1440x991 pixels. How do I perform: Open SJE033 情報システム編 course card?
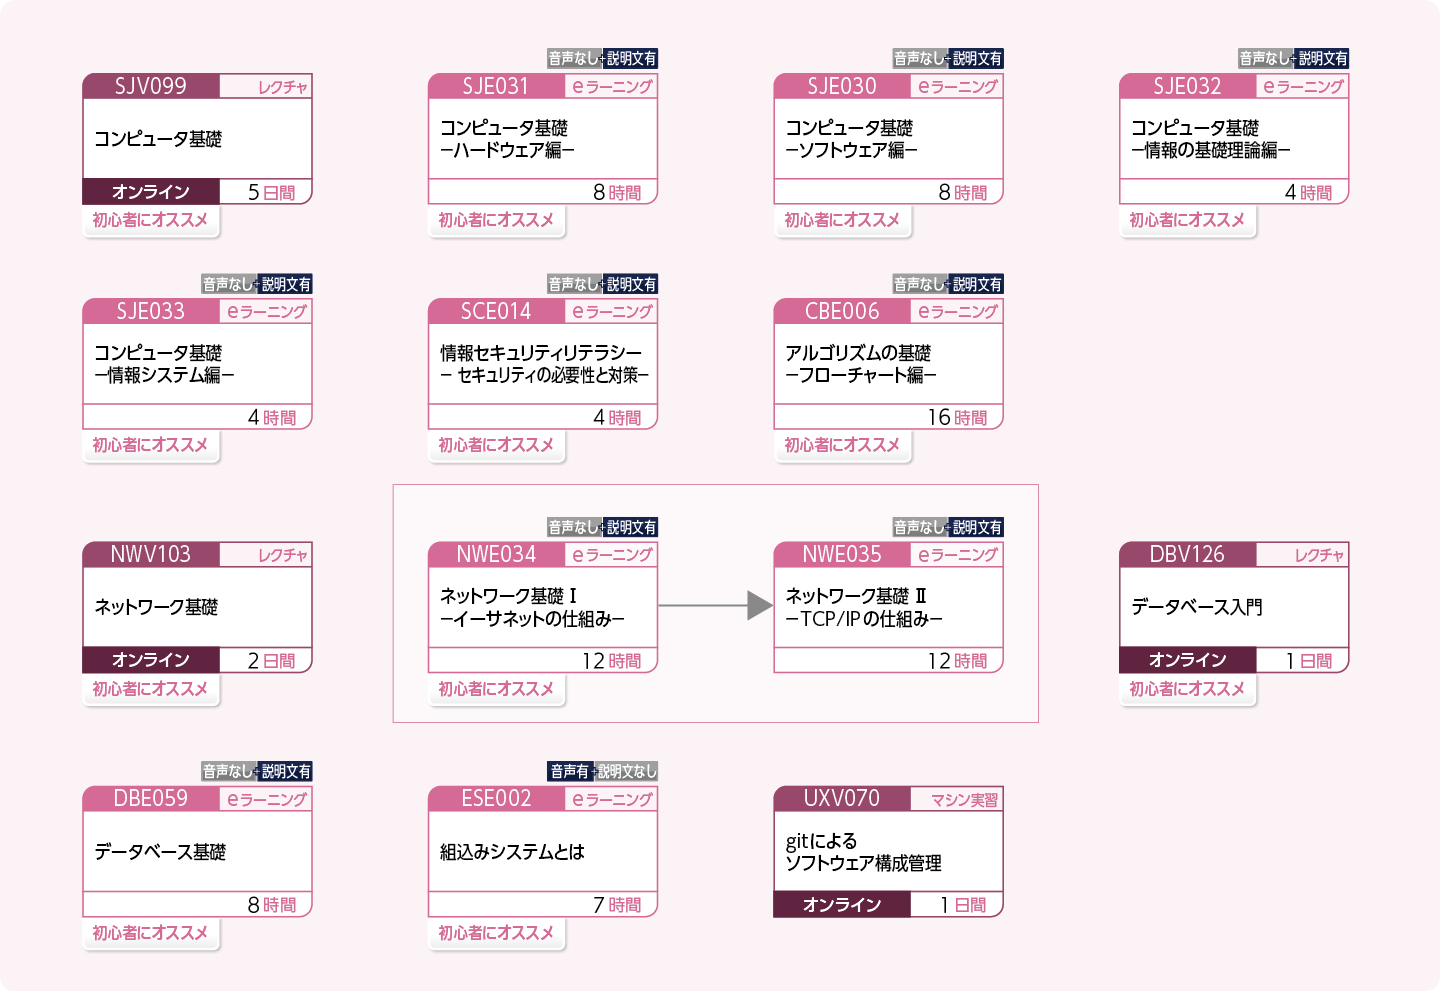pos(197,364)
